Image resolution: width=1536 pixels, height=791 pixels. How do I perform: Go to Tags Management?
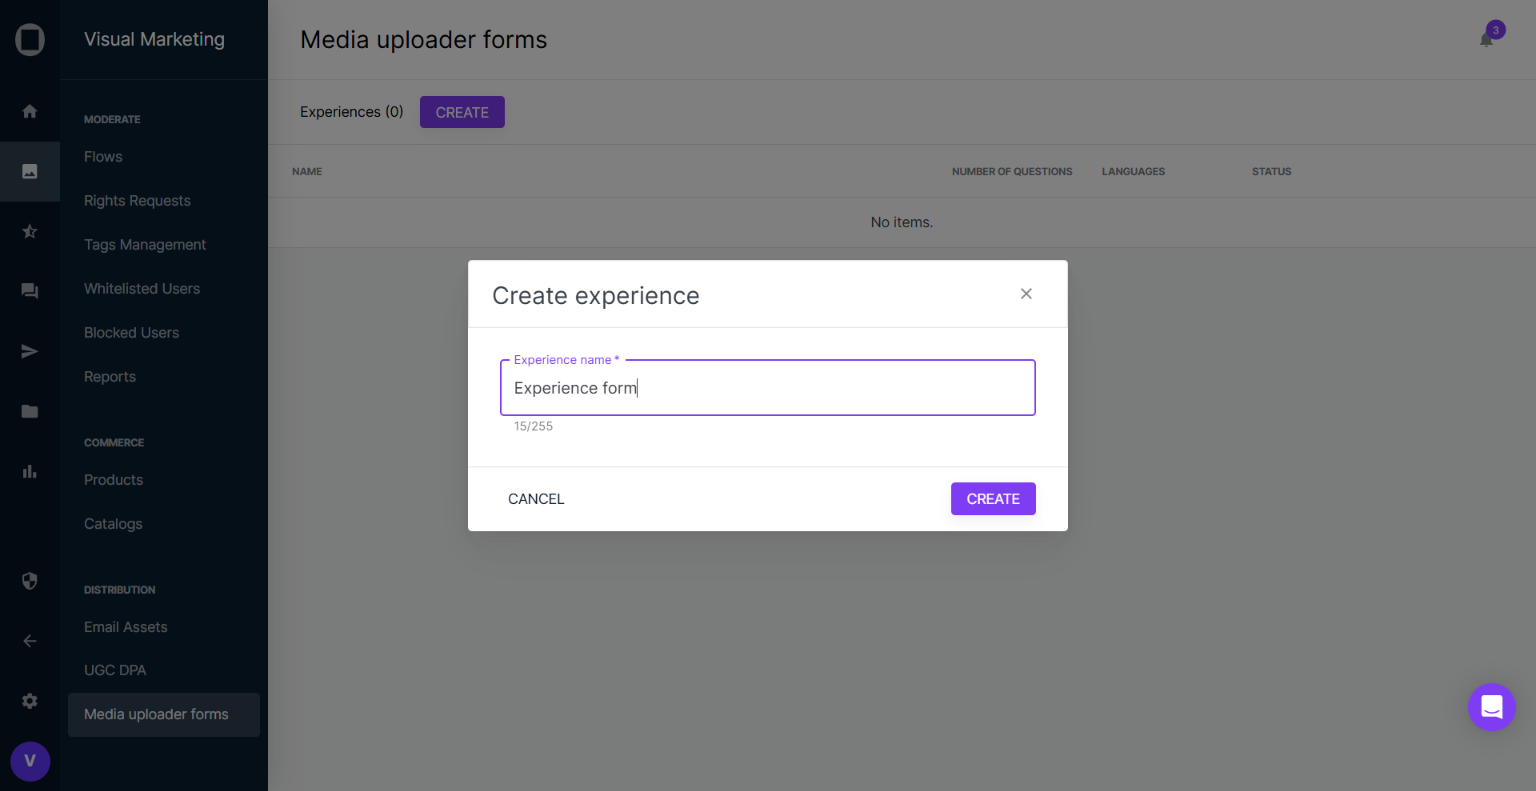[x=145, y=245]
